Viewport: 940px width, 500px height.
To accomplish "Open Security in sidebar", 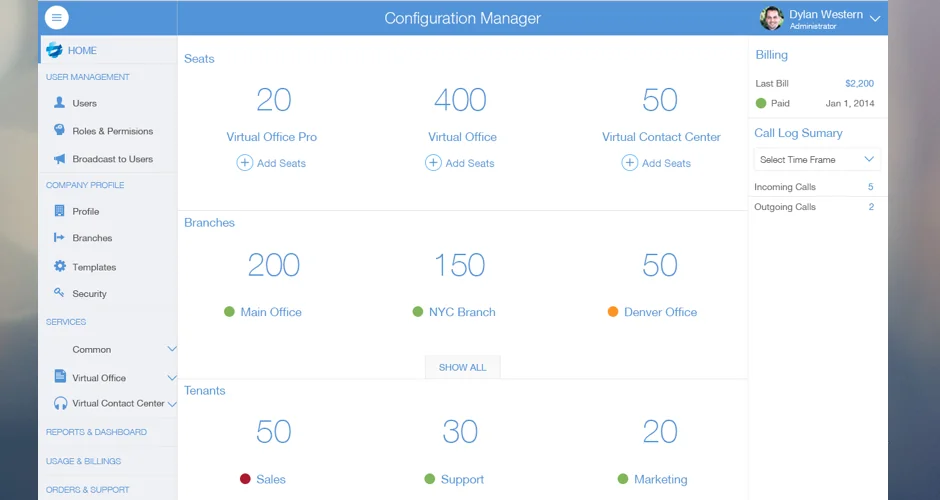I will tap(89, 293).
